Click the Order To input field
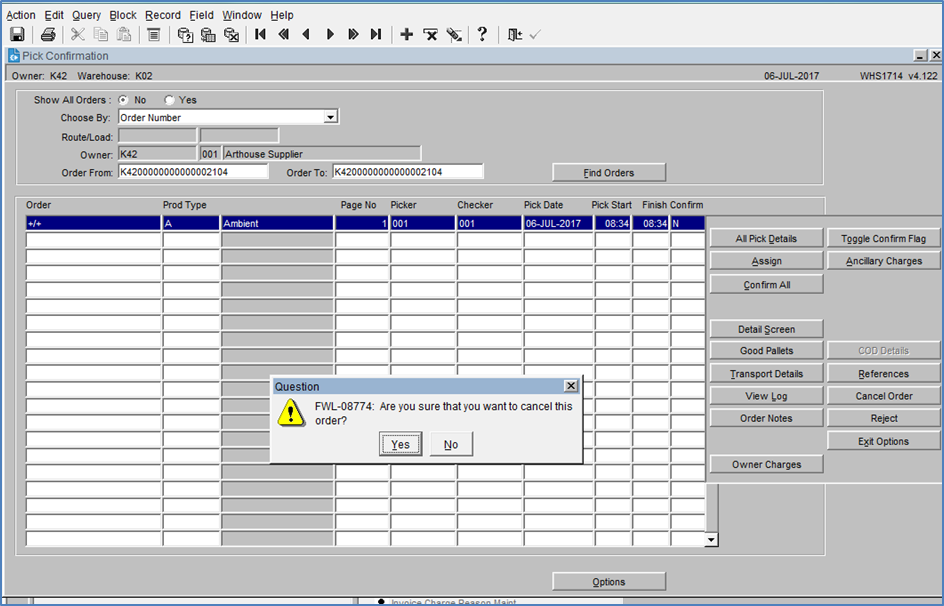Image resolution: width=944 pixels, height=606 pixels. tap(408, 172)
